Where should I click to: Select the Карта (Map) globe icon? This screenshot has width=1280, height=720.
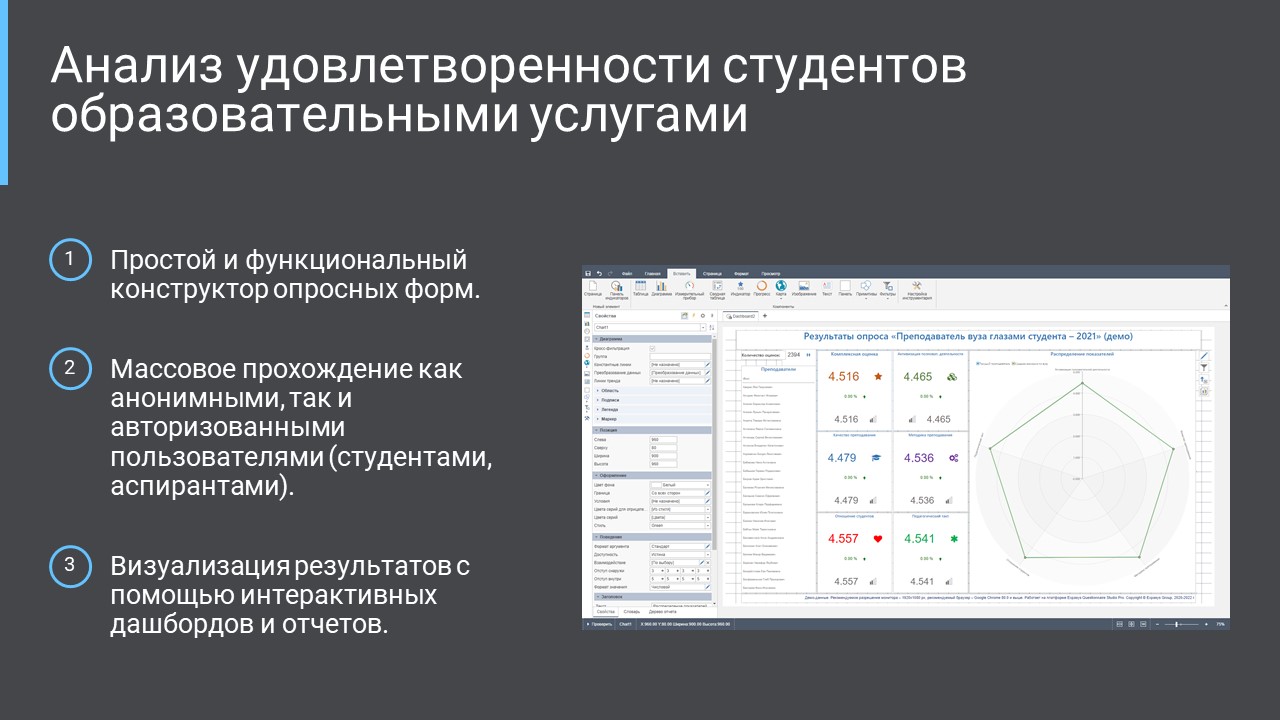782,288
